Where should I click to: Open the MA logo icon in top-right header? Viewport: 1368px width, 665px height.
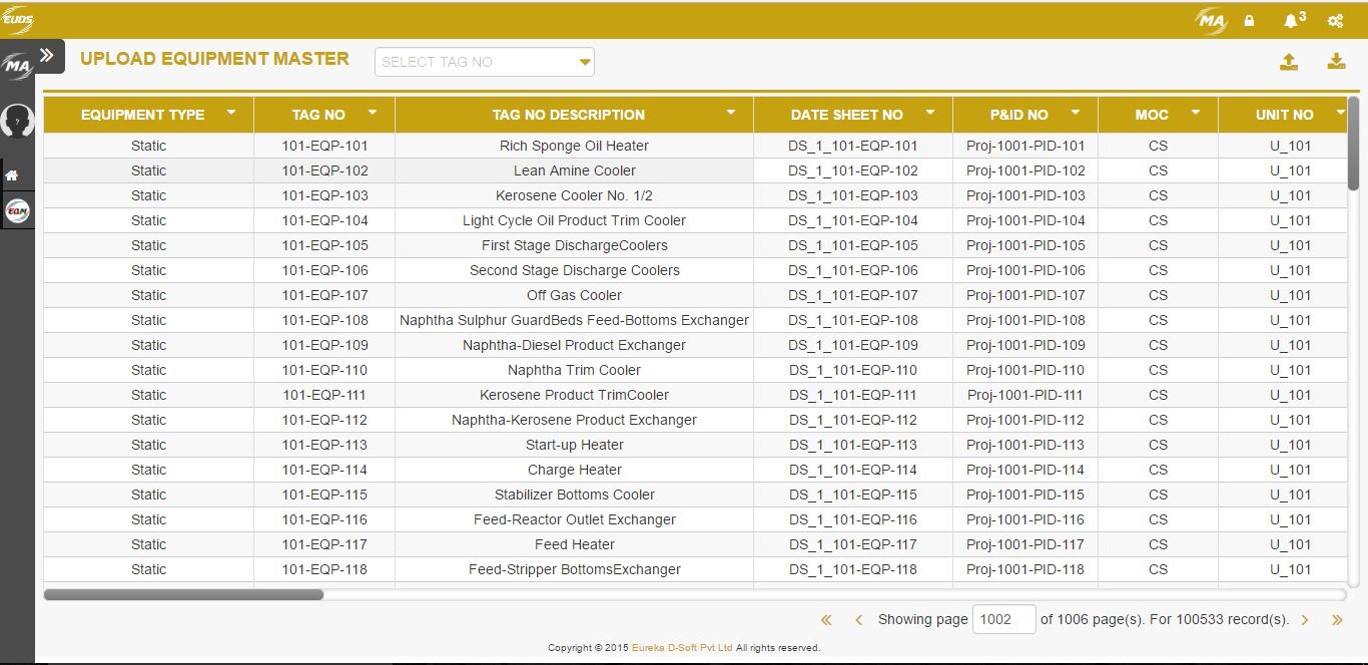click(1212, 20)
